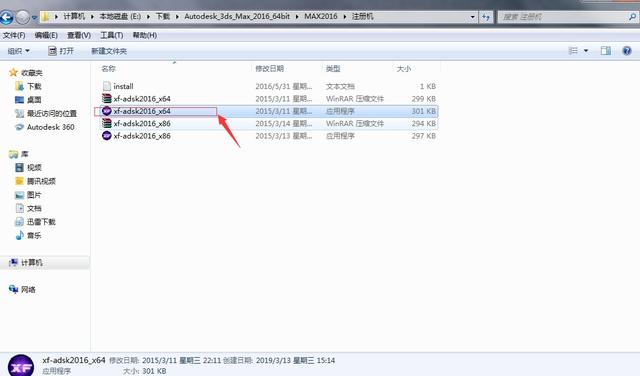This screenshot has height=376, width=640.
Task: Click 下载 in address breadcrumb
Action: point(162,16)
